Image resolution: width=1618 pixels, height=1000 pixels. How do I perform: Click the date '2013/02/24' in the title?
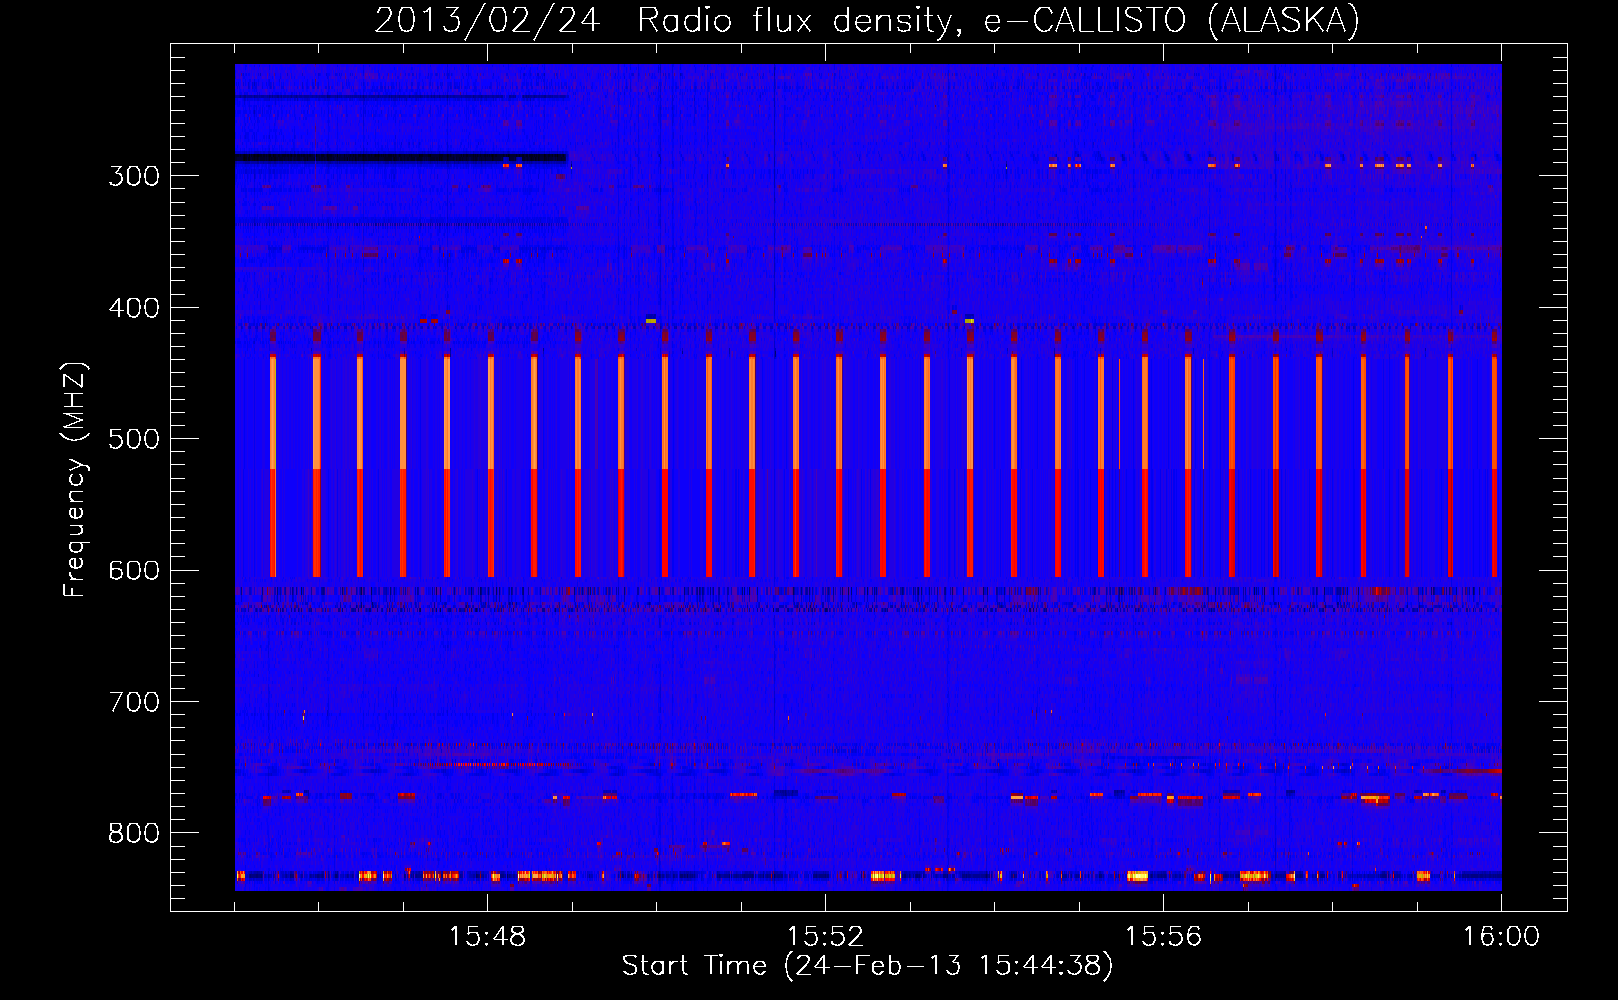coord(487,20)
